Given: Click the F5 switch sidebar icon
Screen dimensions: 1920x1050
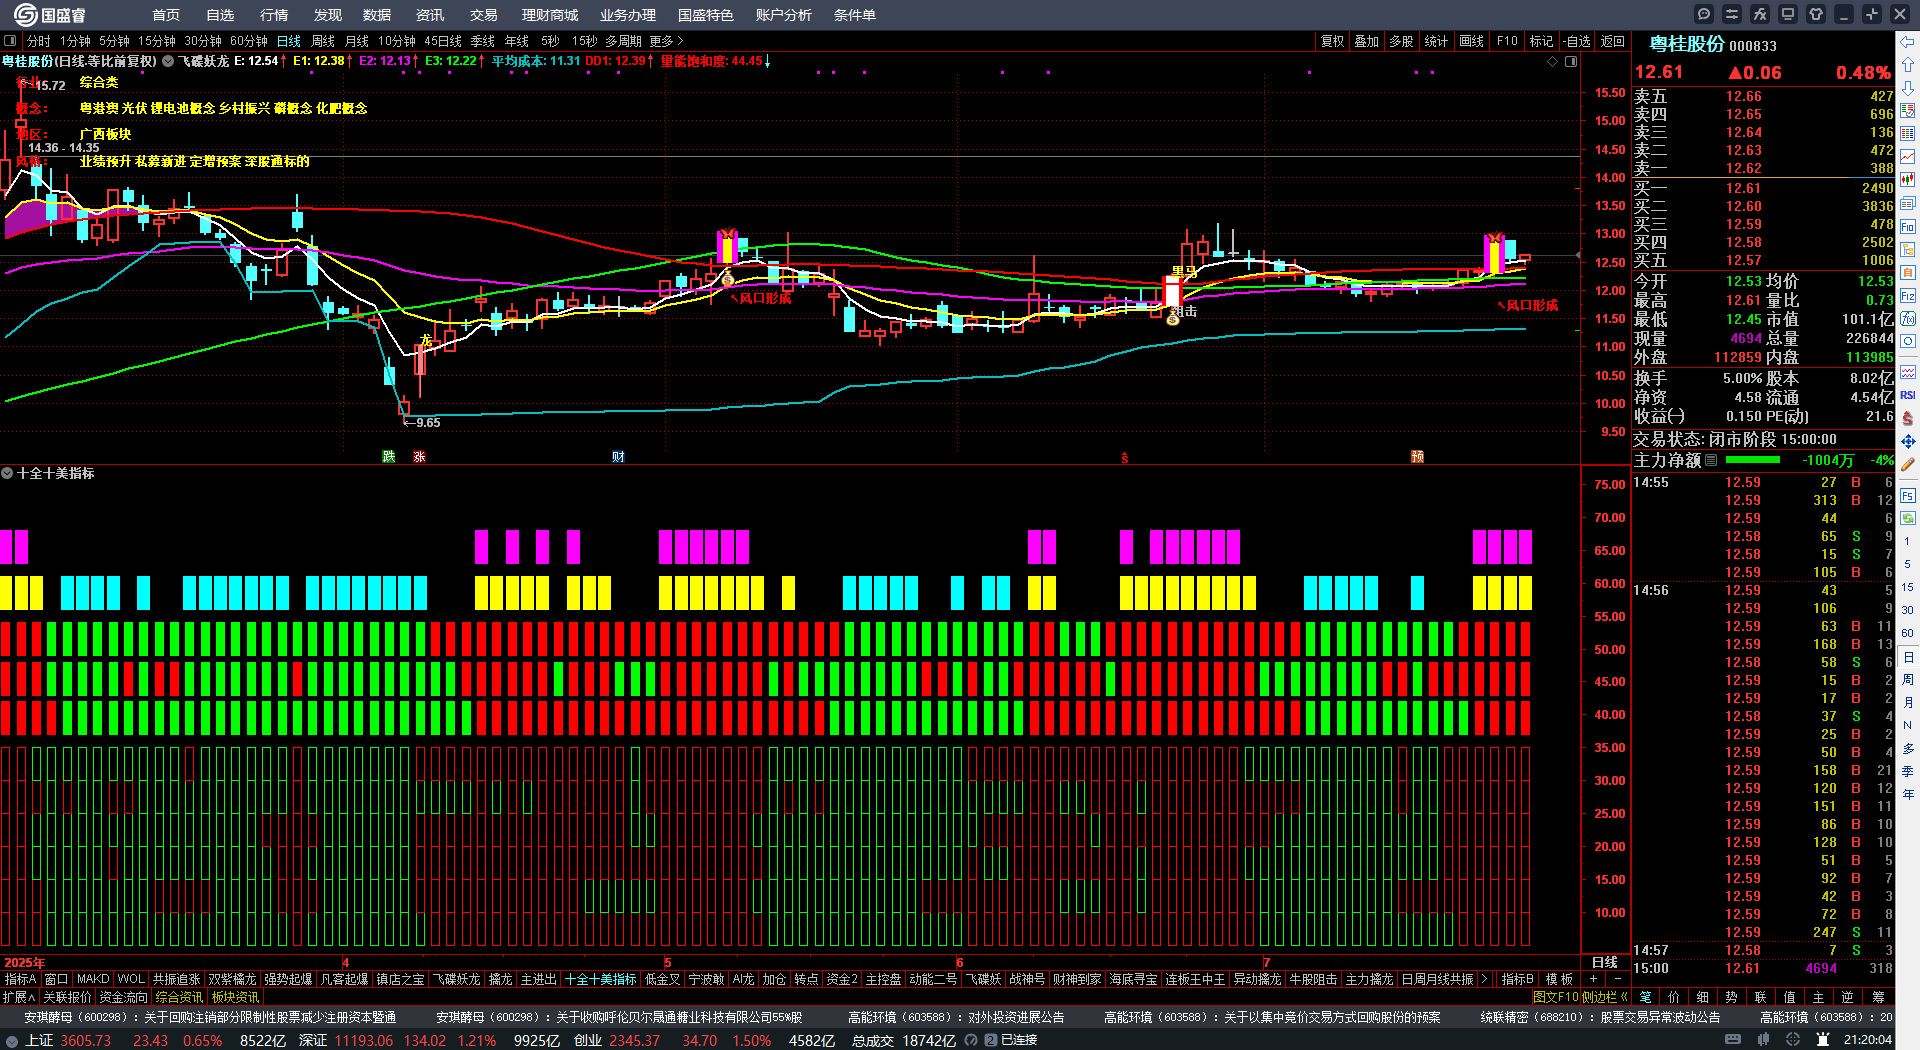Looking at the screenshot, I should [1908, 495].
